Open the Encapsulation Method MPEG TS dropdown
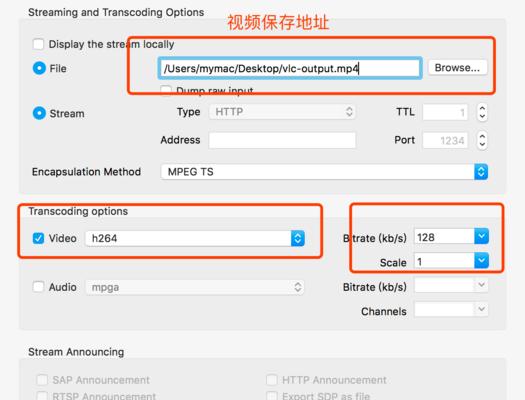Image resolution: width=525 pixels, height=400 pixels. point(324,172)
